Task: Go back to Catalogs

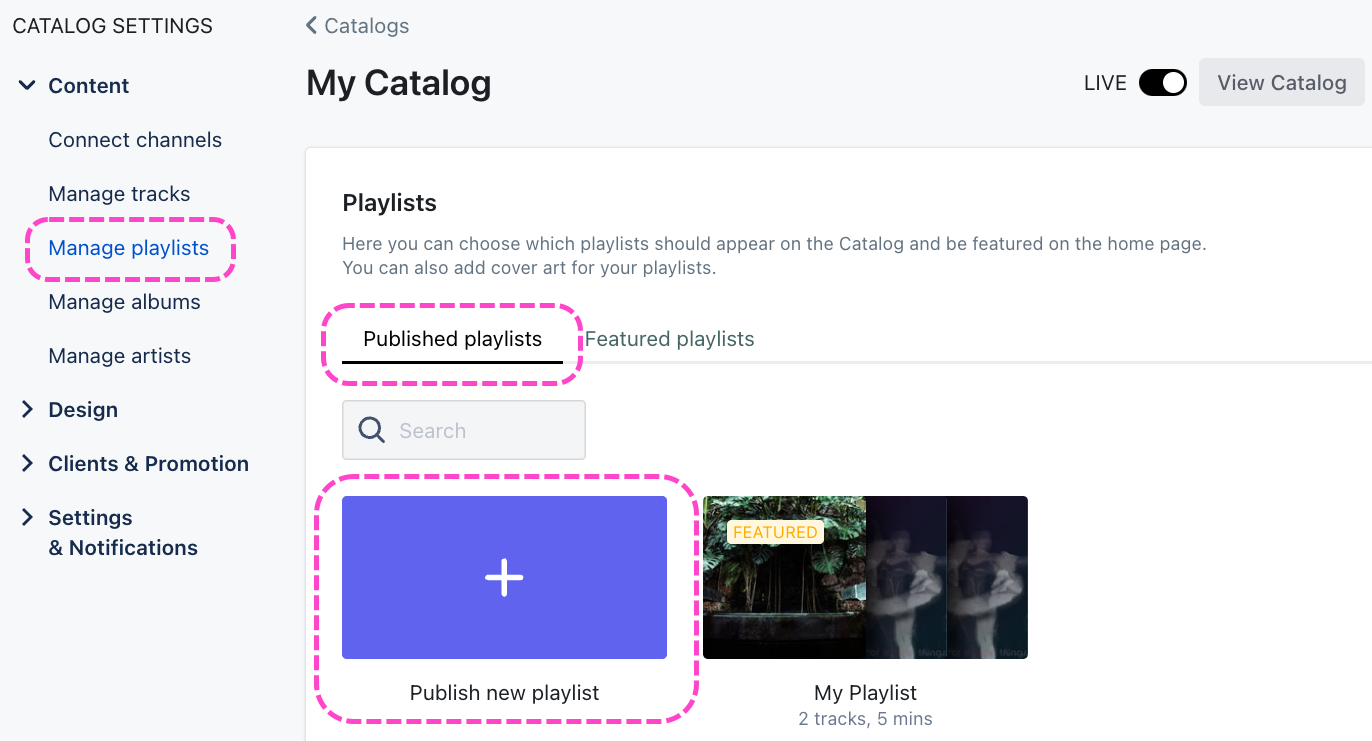Action: click(366, 26)
